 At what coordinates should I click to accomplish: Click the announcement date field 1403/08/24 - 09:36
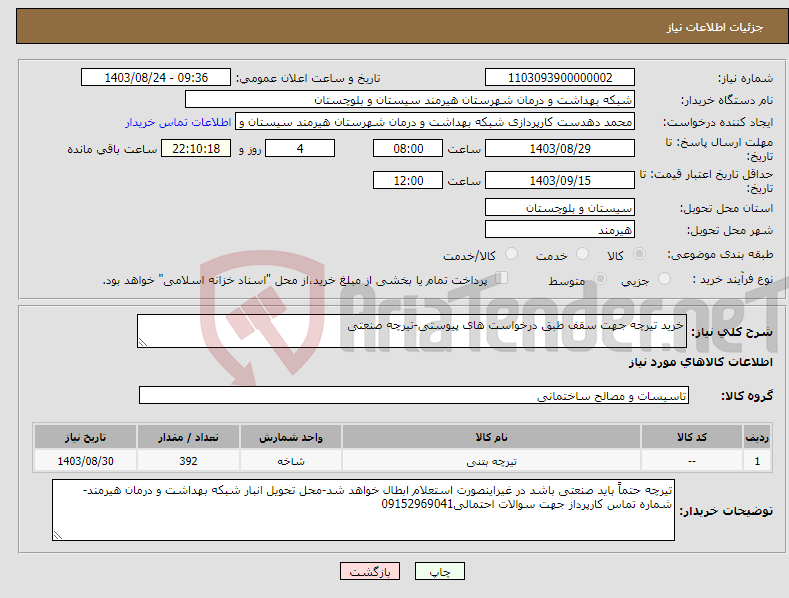[156, 78]
